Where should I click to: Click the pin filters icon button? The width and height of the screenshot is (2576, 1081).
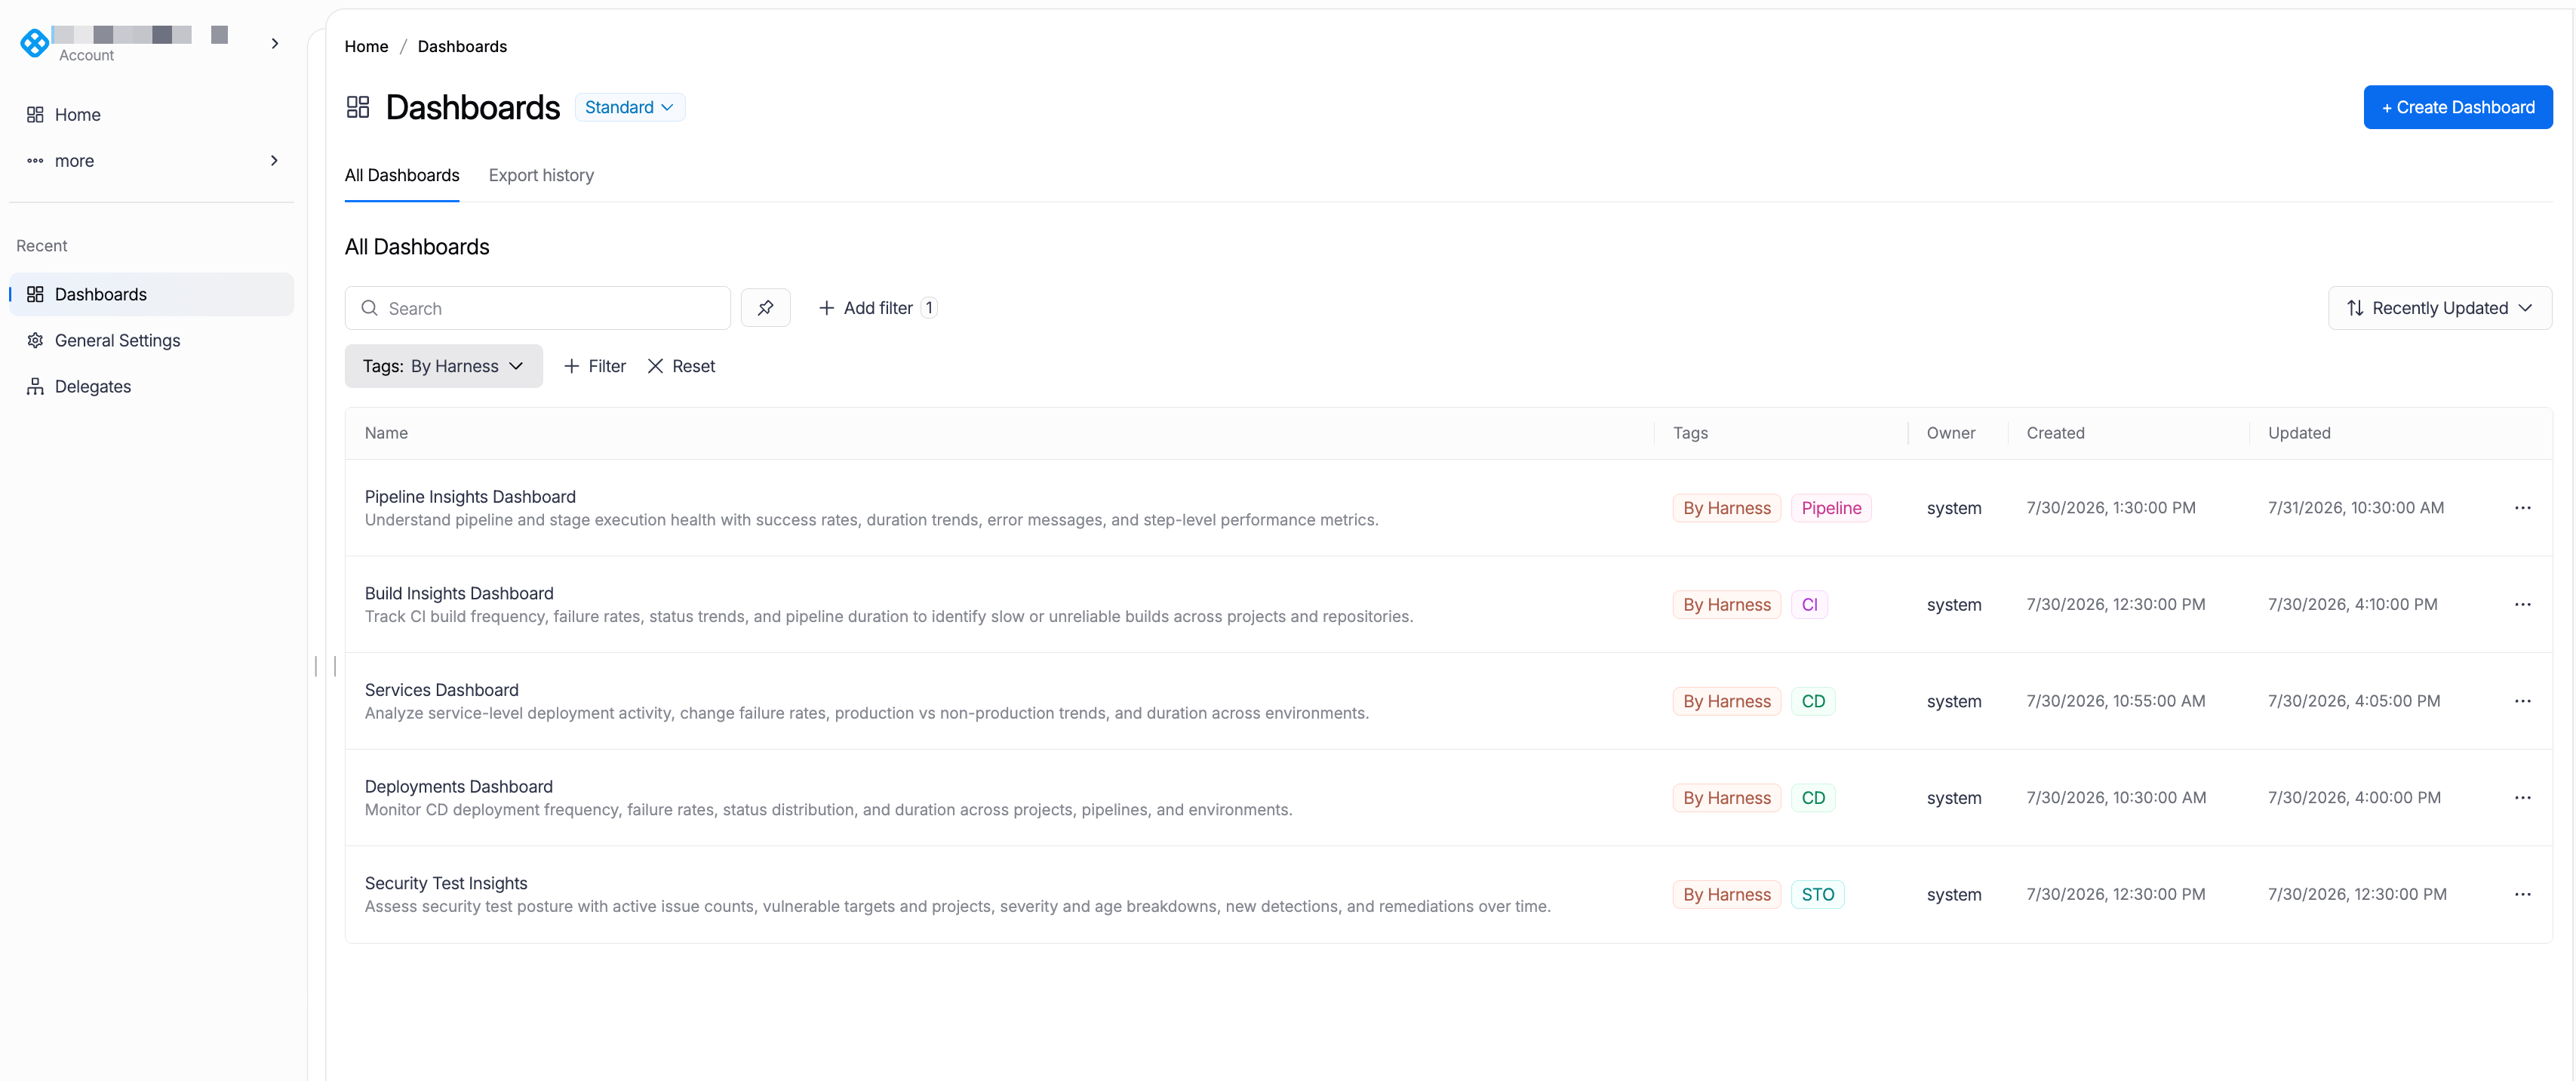coord(765,308)
